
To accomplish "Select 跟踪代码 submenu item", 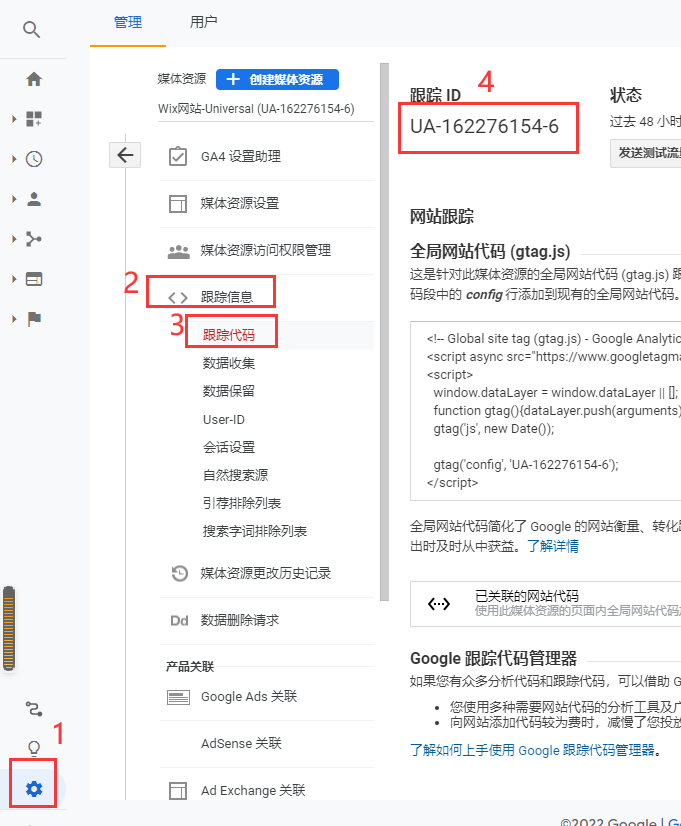I will [x=229, y=335].
